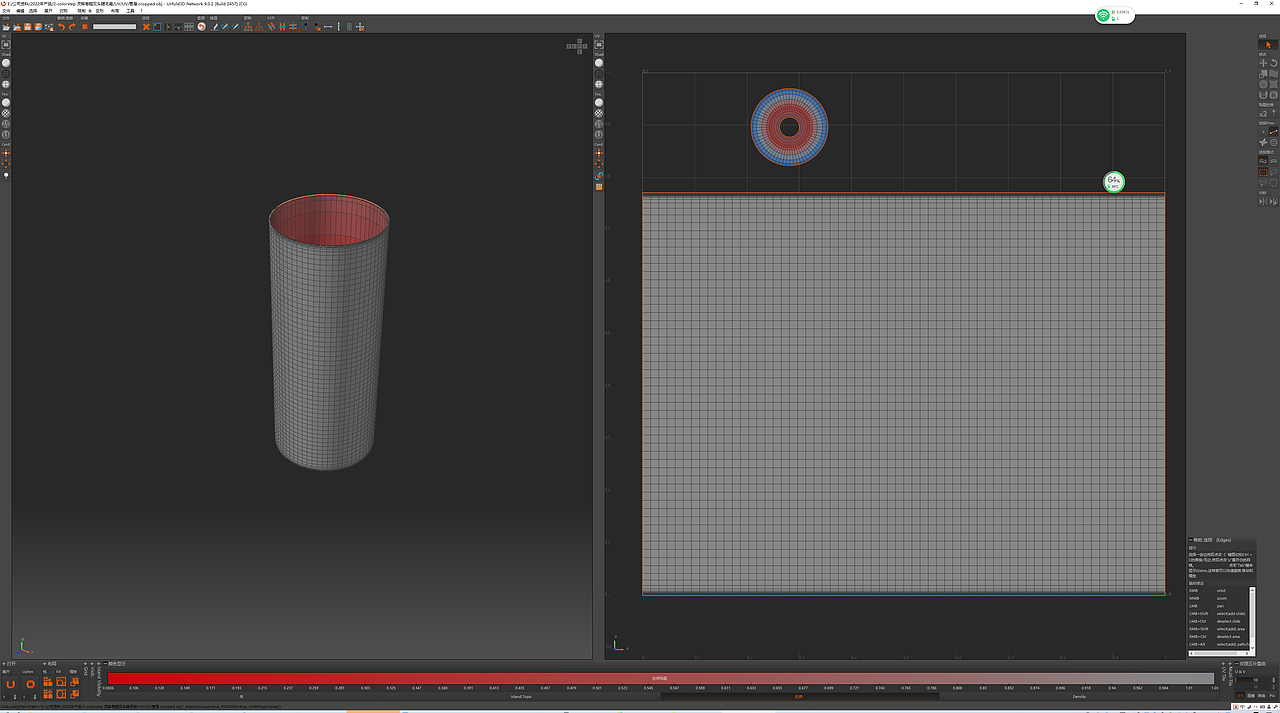Click the 3D viewport navigation cross gizmo

(579, 45)
